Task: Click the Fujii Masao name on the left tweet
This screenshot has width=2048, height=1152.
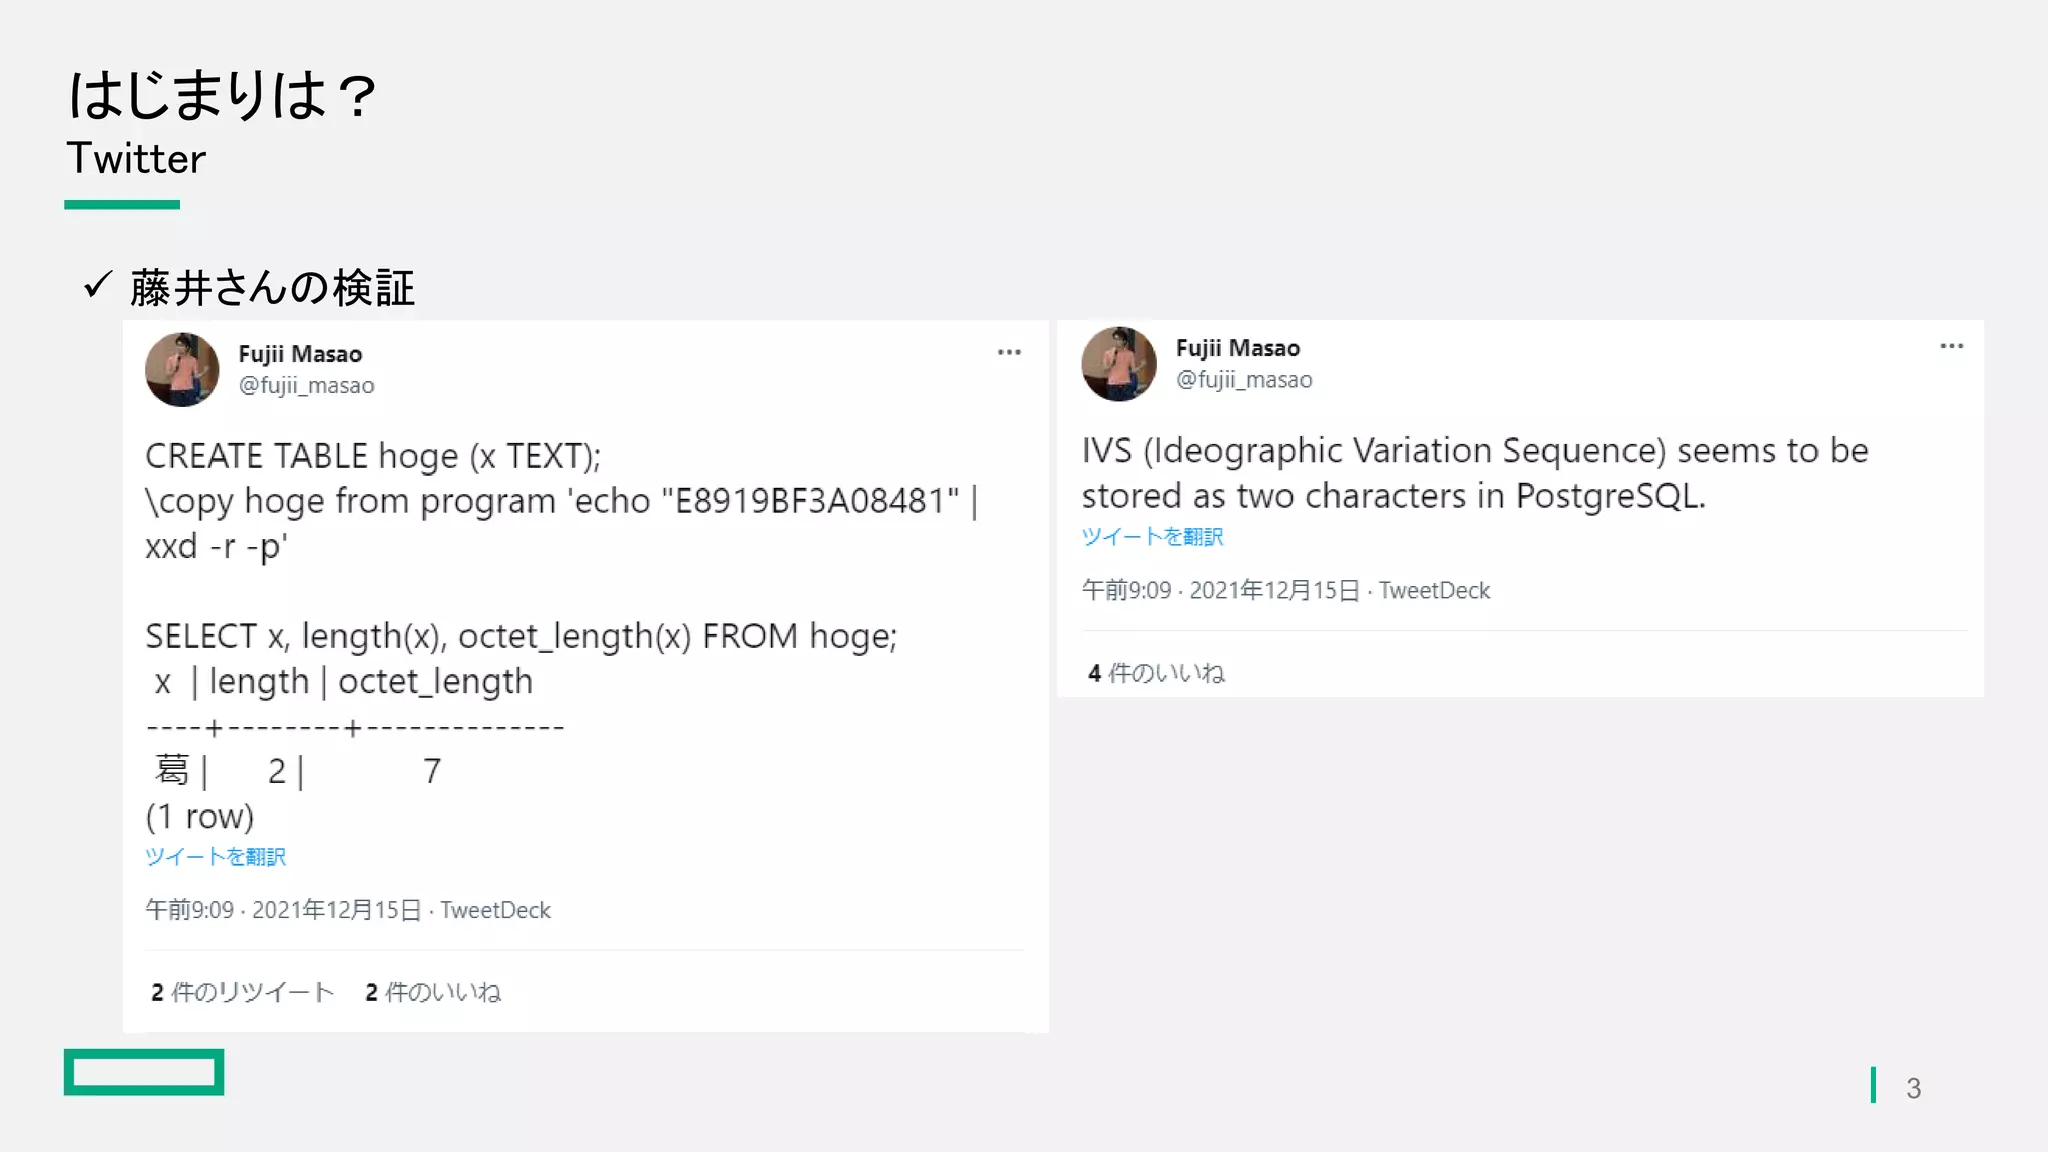Action: coord(300,354)
